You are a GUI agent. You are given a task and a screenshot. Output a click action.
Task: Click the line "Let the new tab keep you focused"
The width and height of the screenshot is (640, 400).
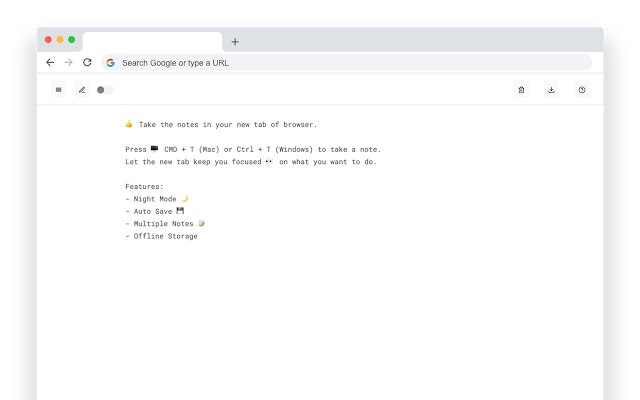pyautogui.click(x=251, y=162)
